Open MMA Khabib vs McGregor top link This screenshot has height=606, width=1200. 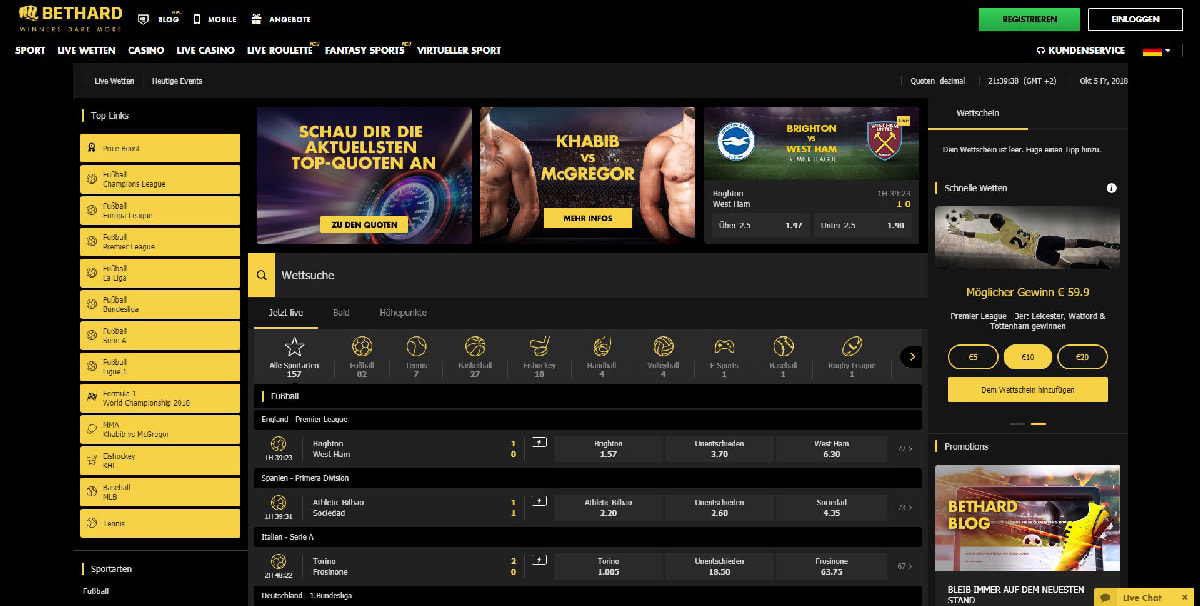(160, 429)
